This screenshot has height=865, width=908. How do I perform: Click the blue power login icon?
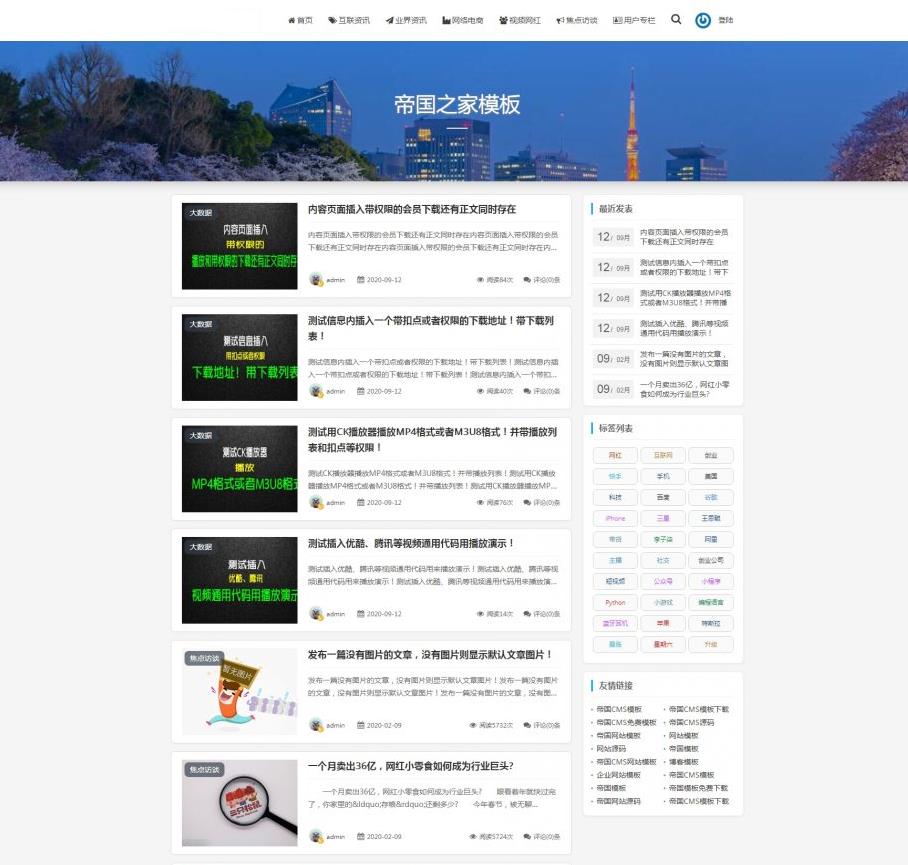coord(704,19)
